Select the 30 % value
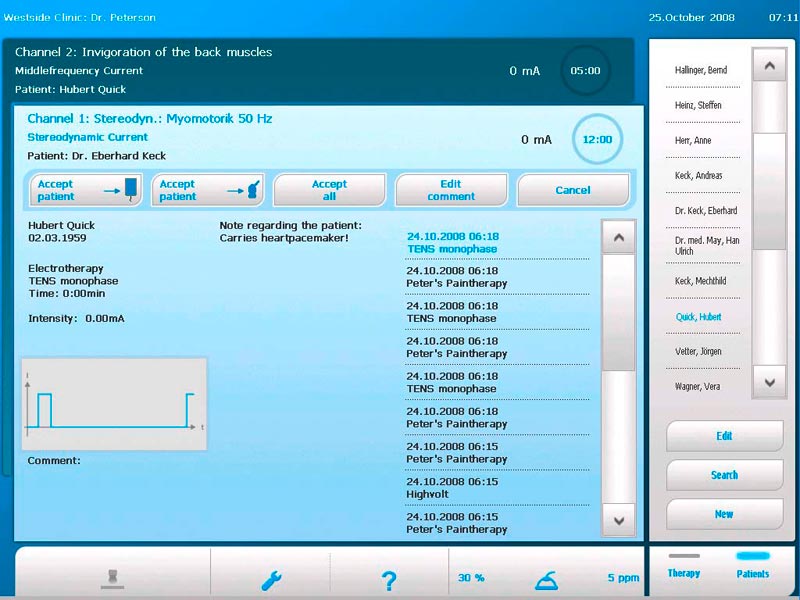 click(x=471, y=578)
